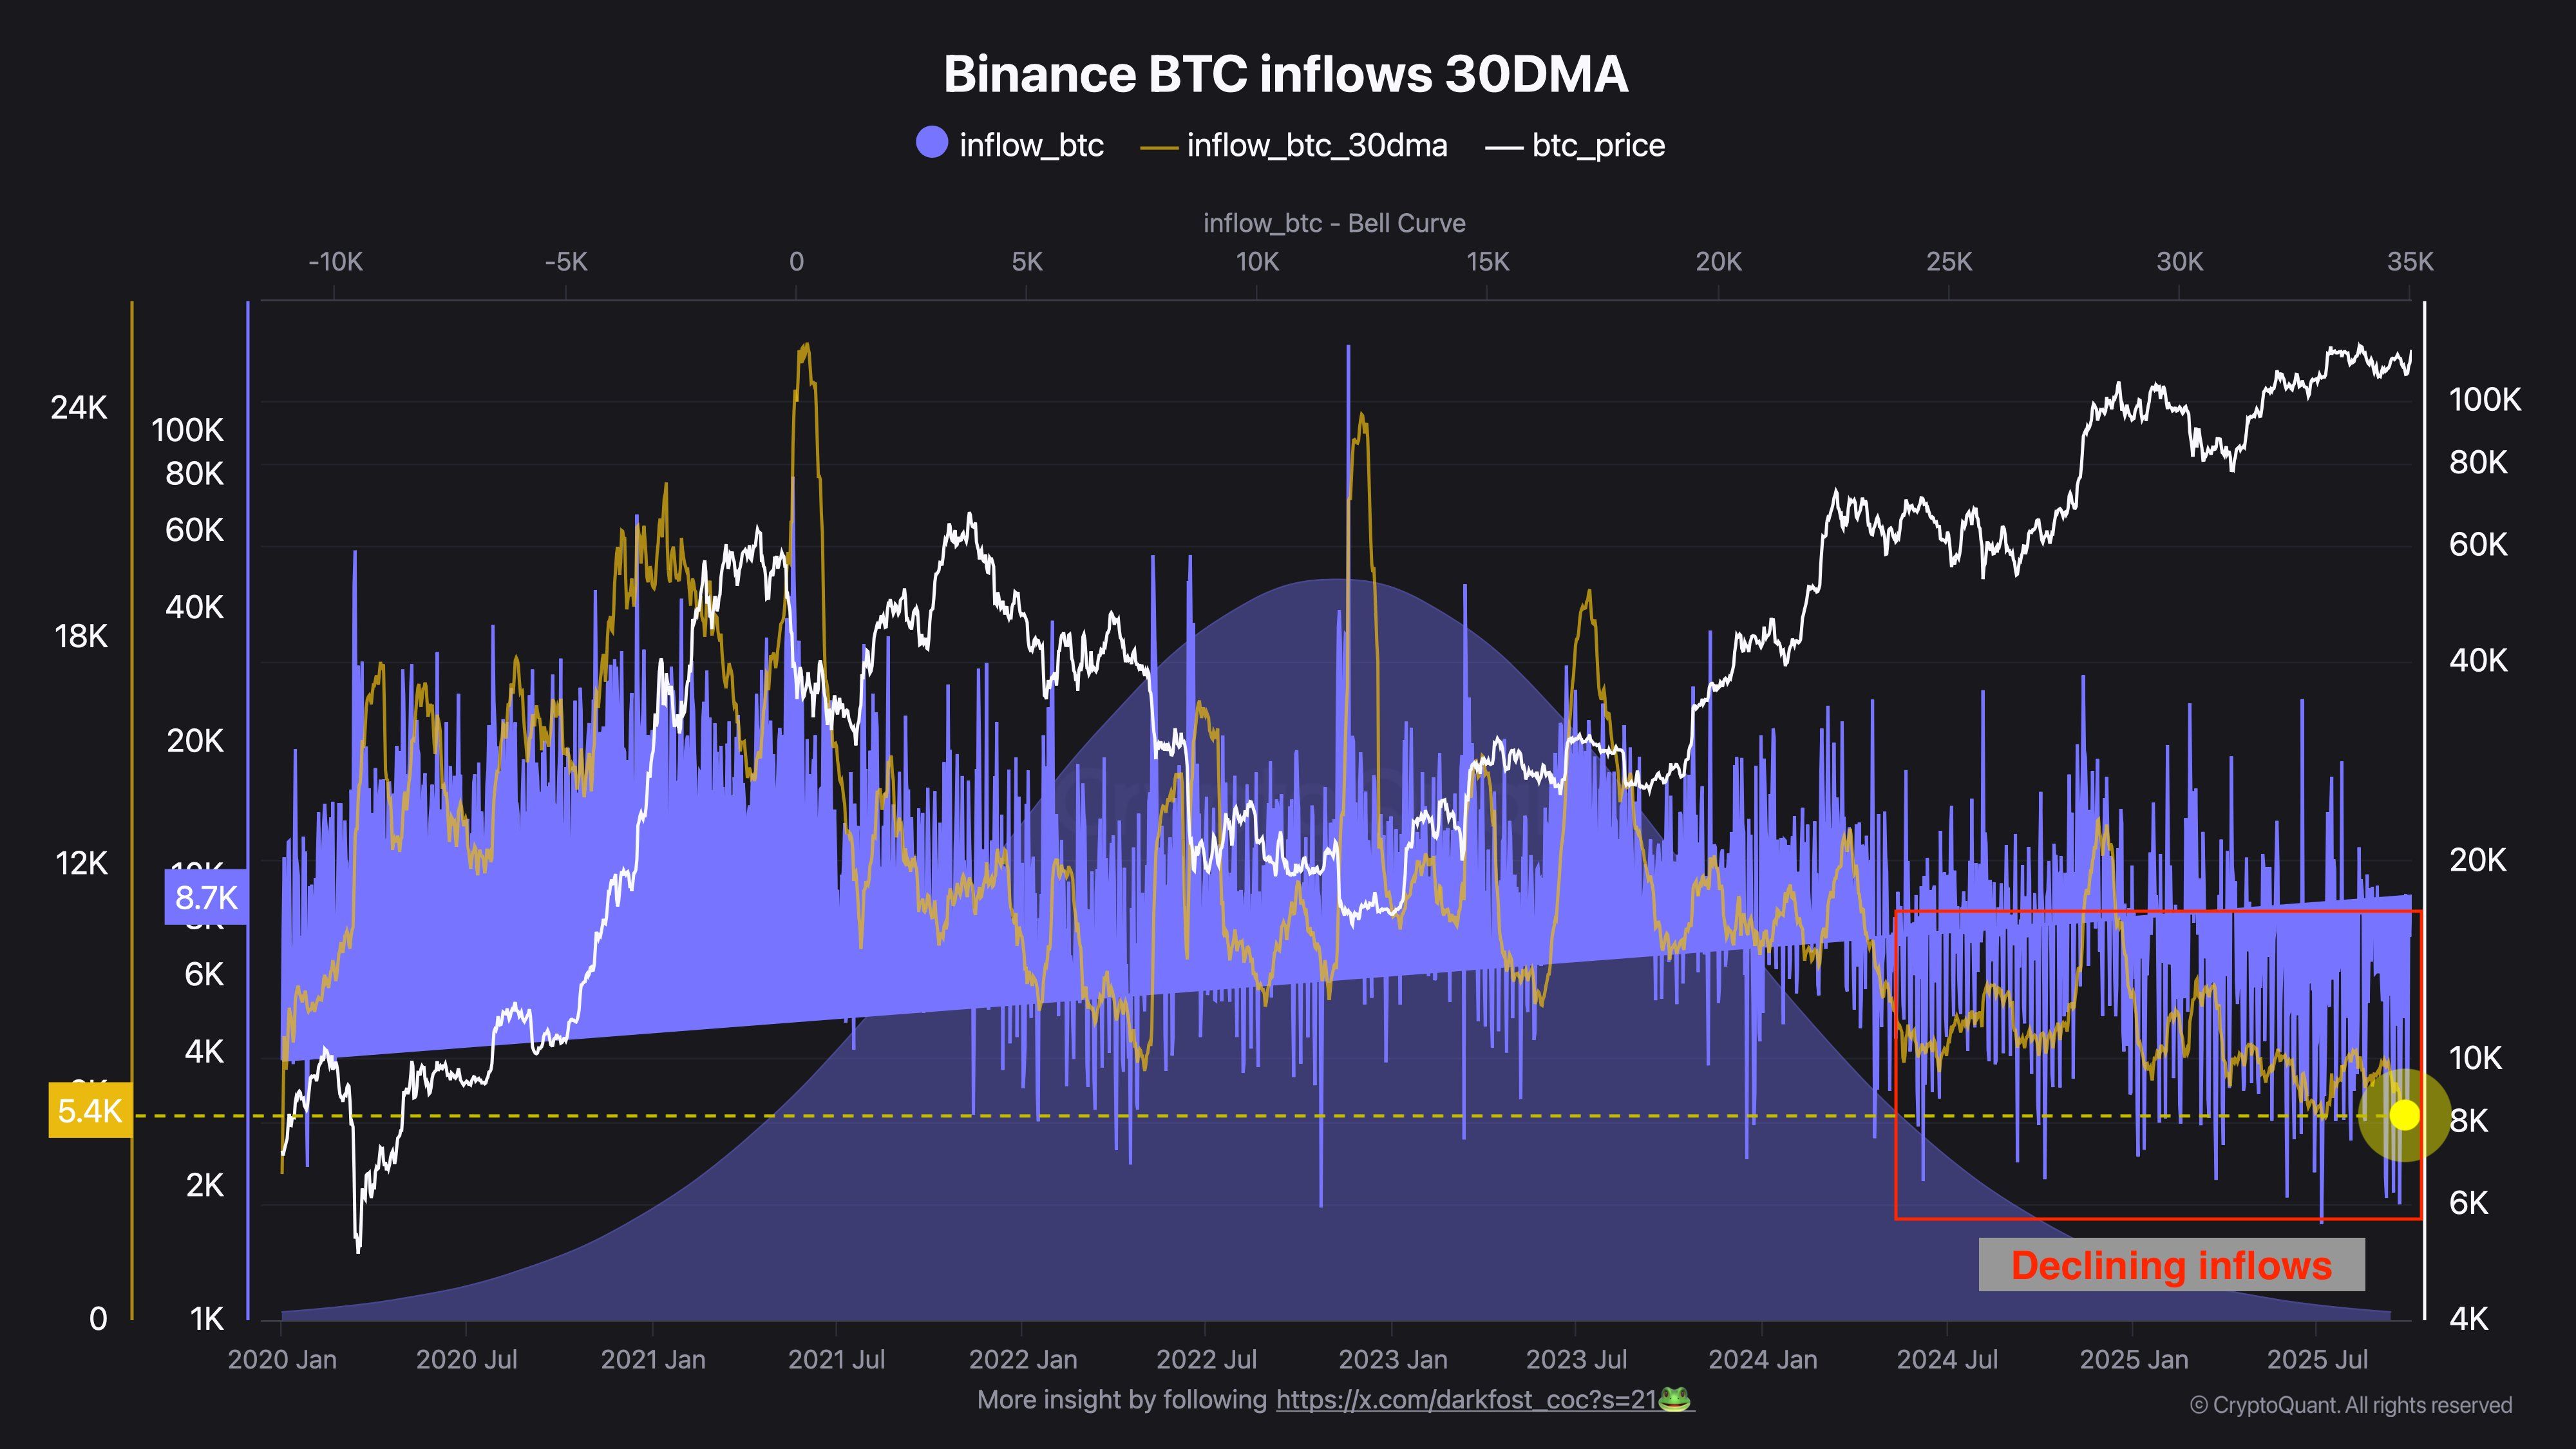Click the 0 tick on bell curve axis

(x=796, y=262)
